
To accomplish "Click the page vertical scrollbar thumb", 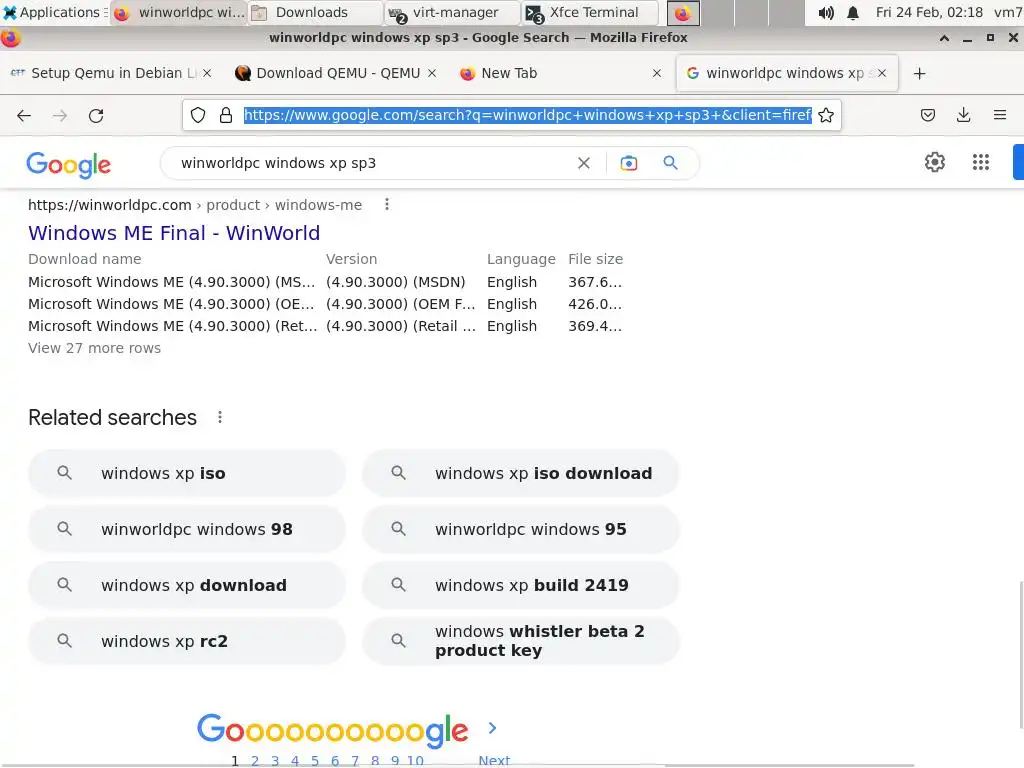I will 1020,655.
